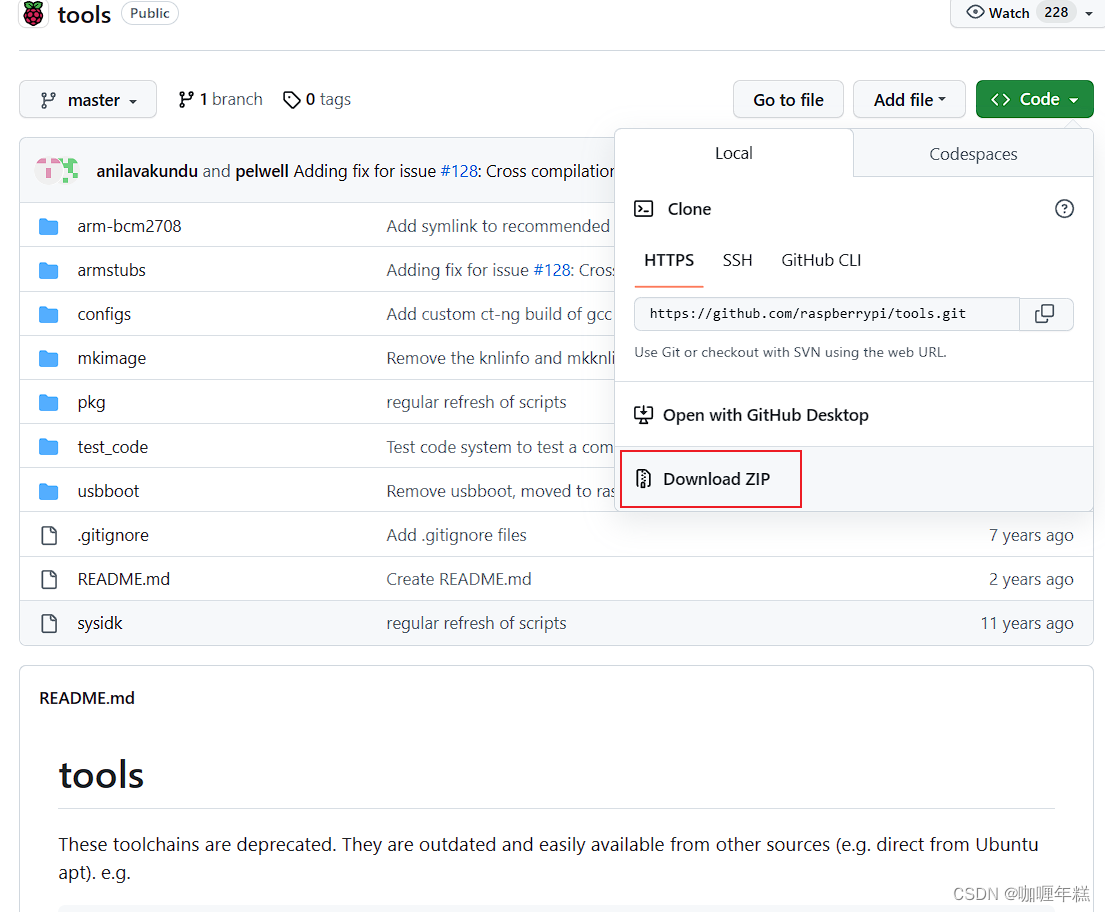Click the README.md file icon
The image size is (1105, 912).
tap(49, 579)
